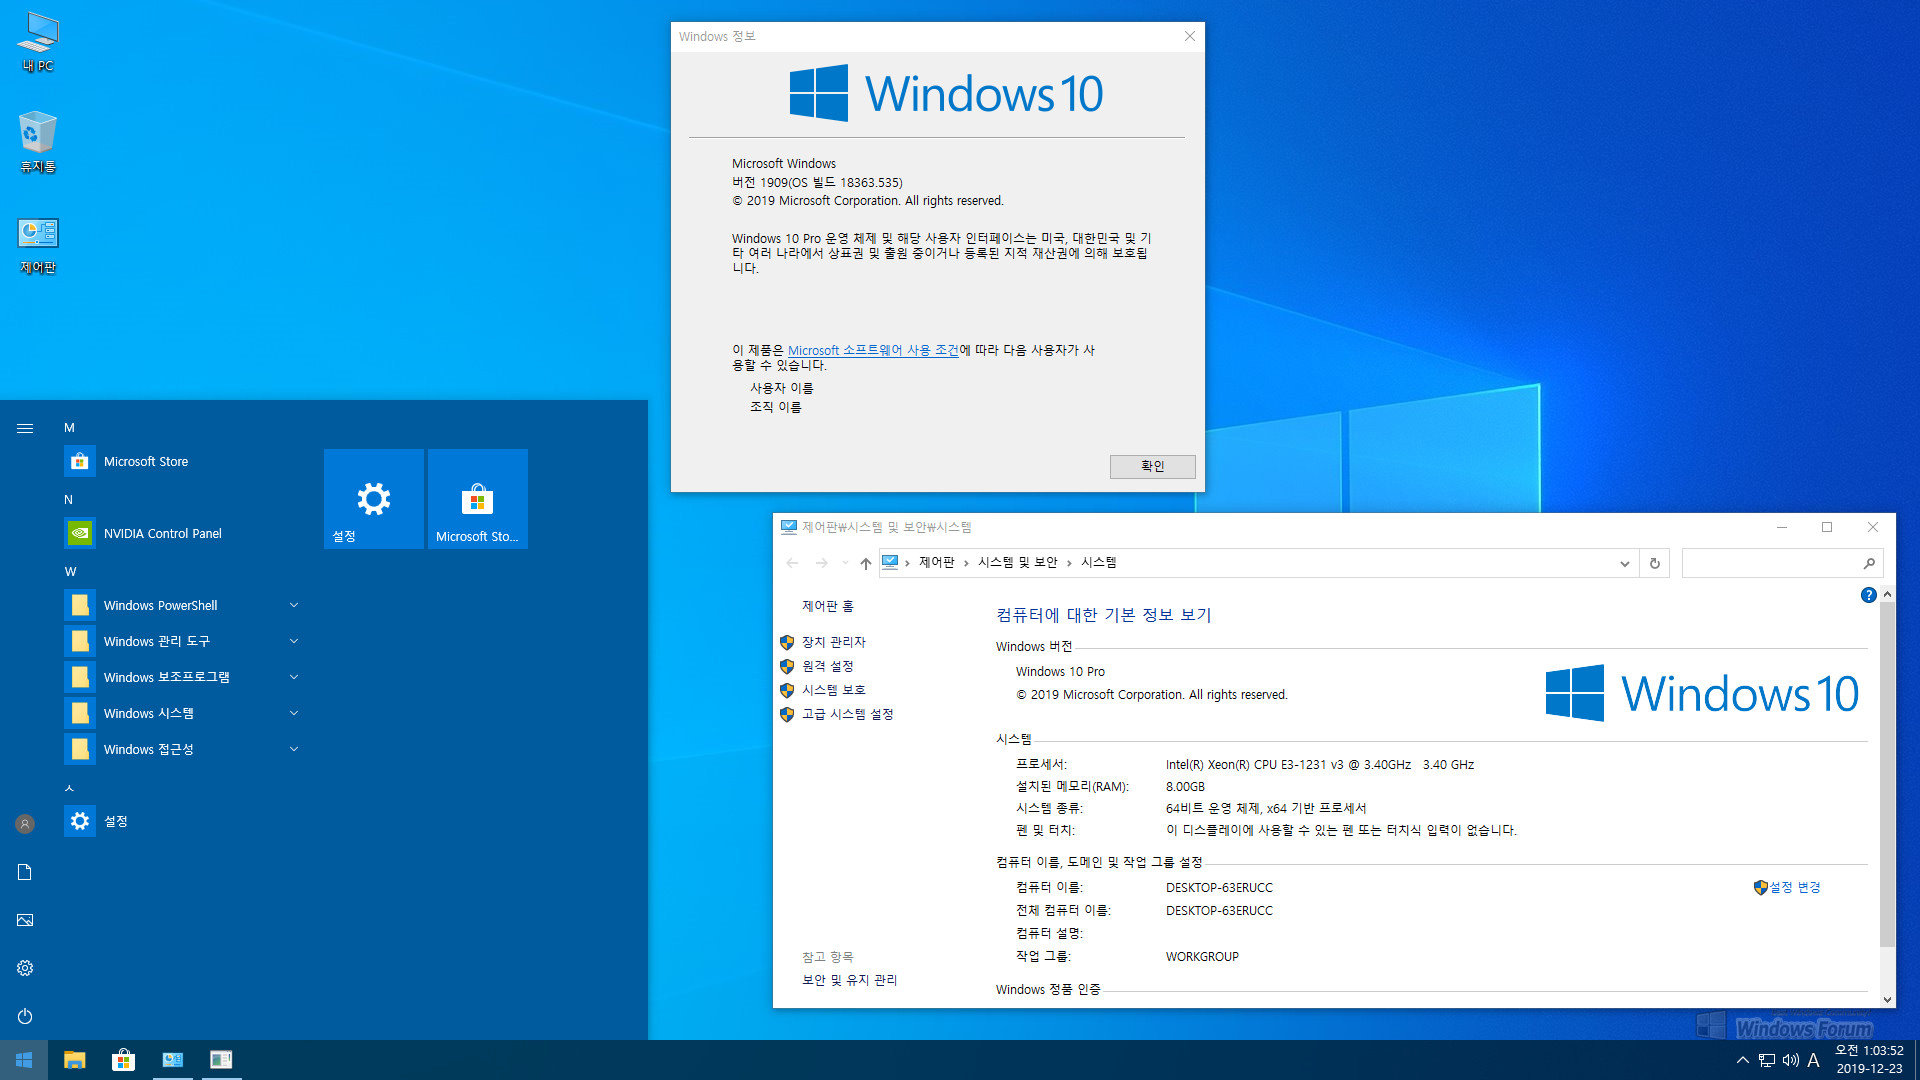Click the Control Panel search box
This screenshot has width=1920, height=1080.
tap(1782, 563)
